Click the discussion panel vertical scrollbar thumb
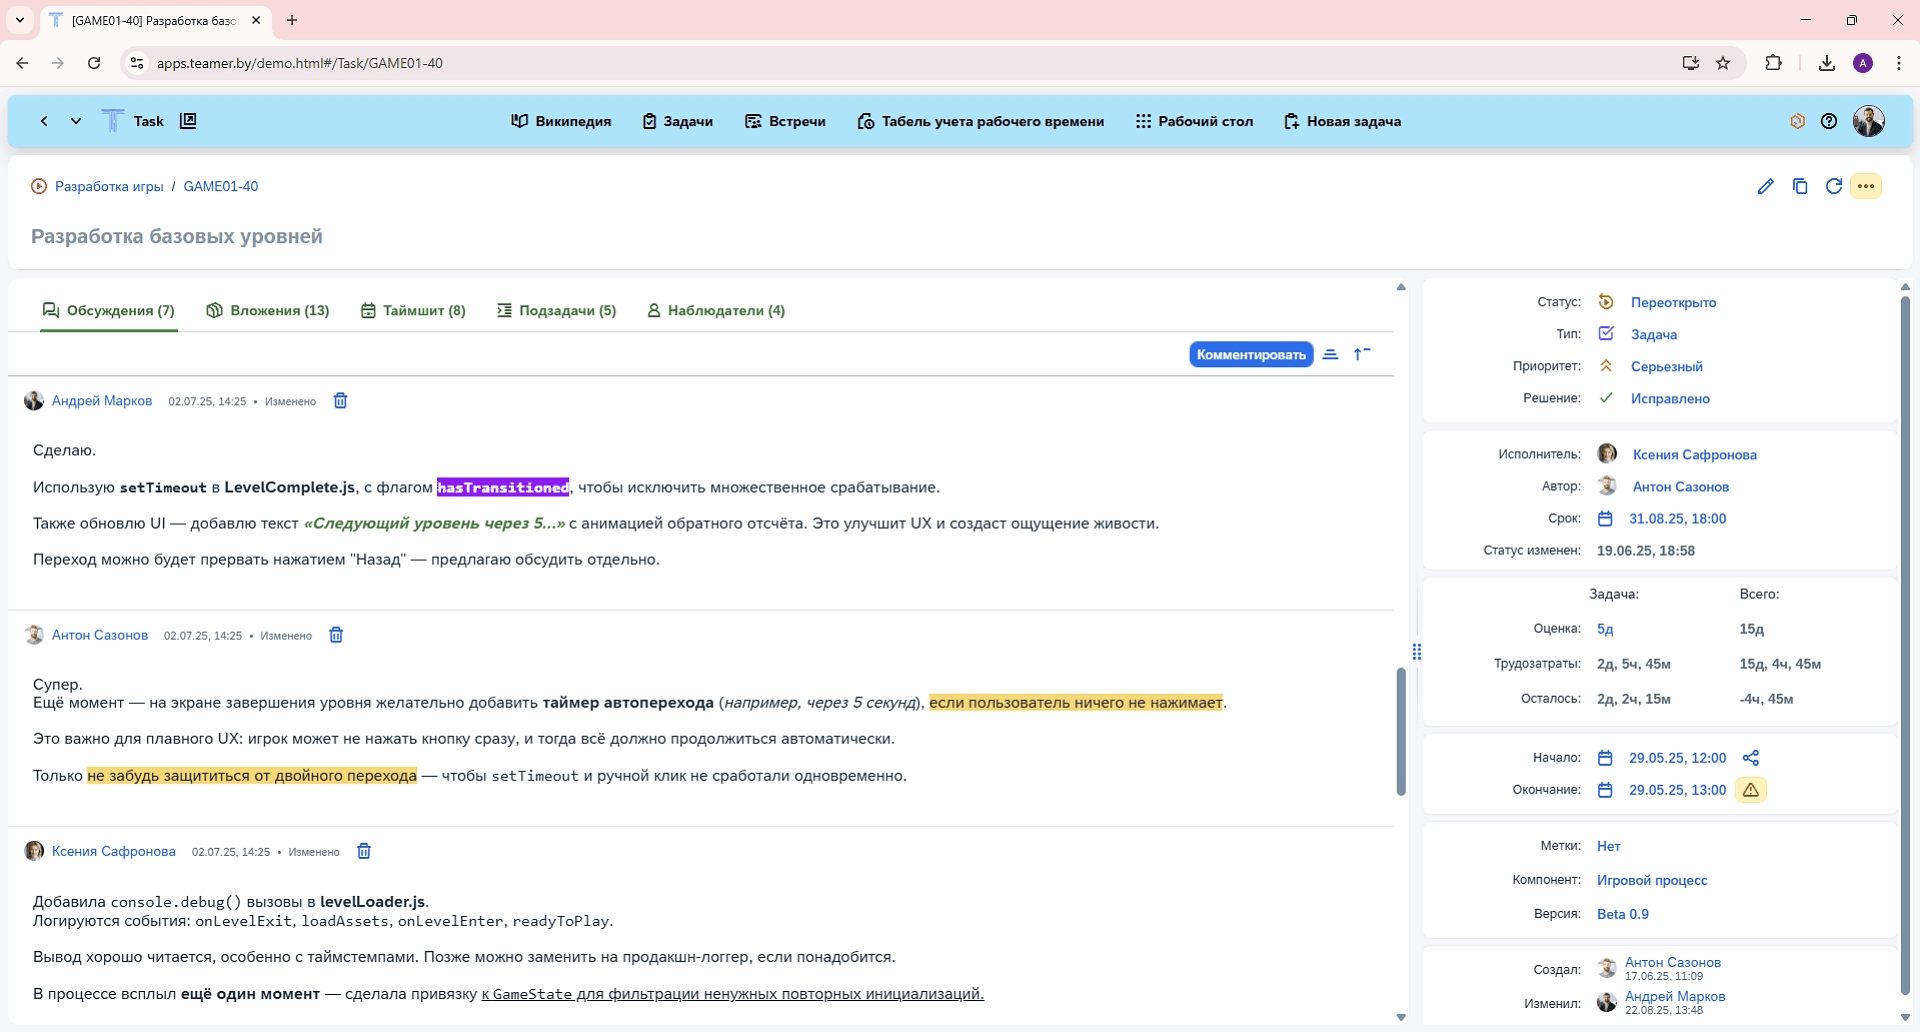Viewport: 1920px width, 1032px height. (1401, 730)
